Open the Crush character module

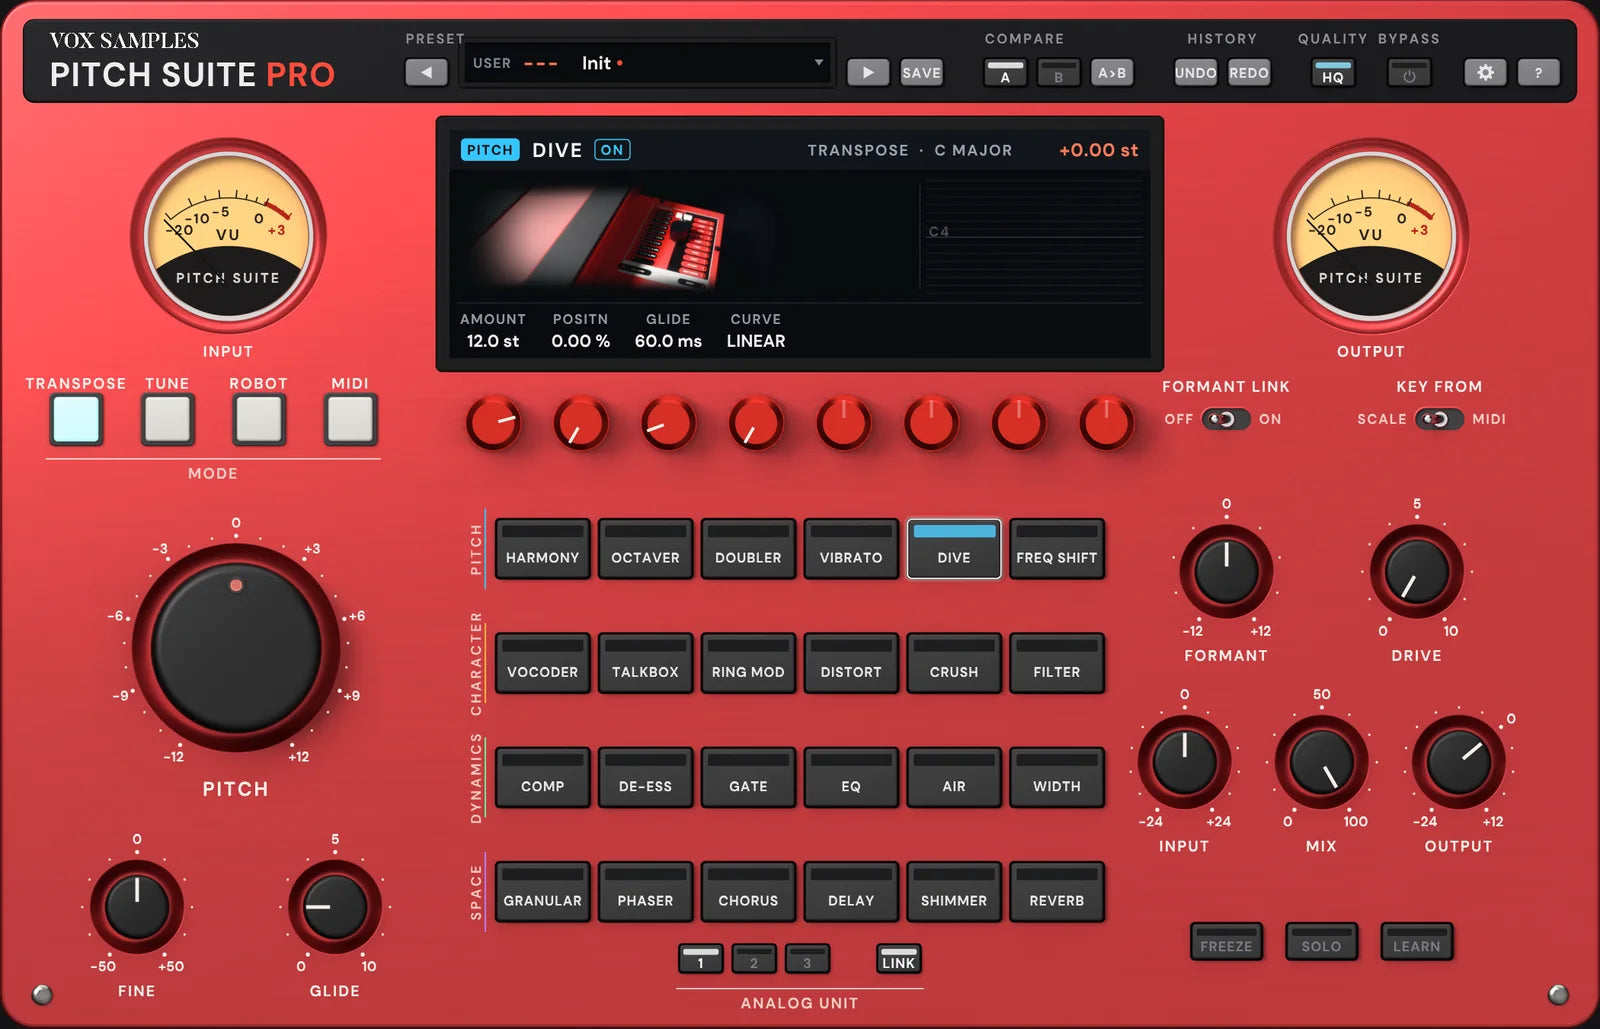pos(954,663)
